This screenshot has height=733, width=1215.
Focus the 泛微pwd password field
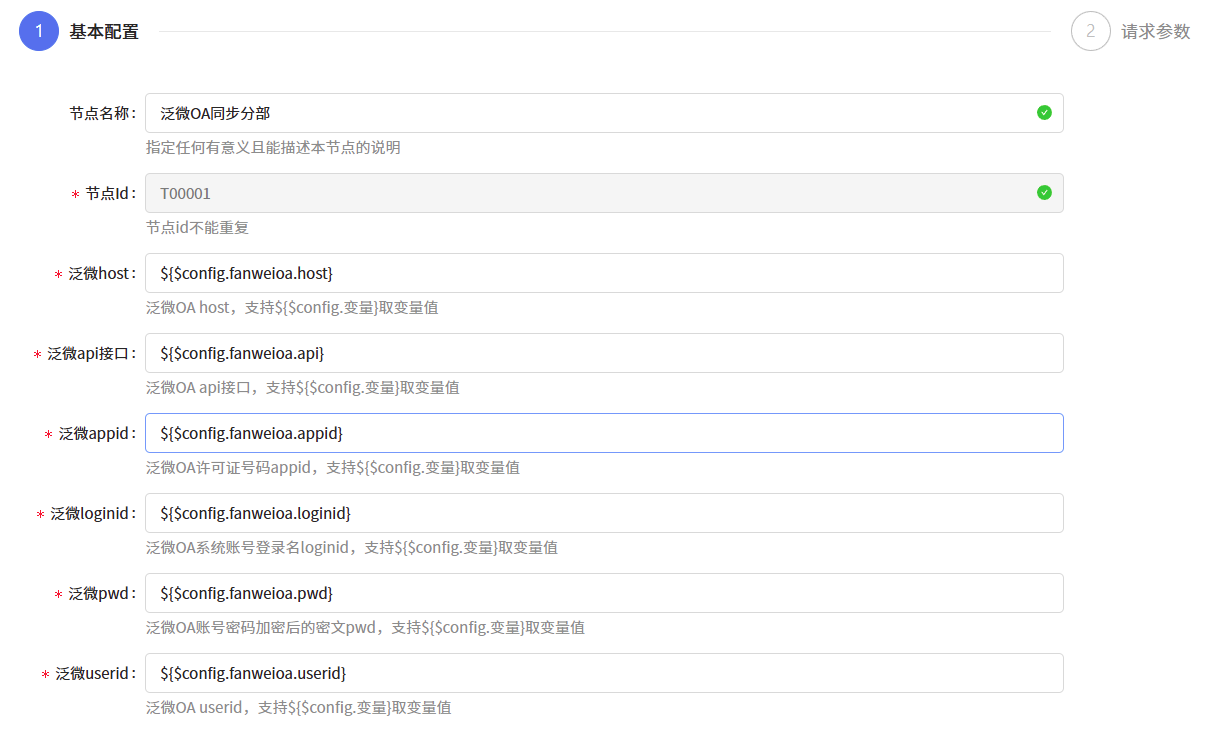pyautogui.click(x=600, y=592)
